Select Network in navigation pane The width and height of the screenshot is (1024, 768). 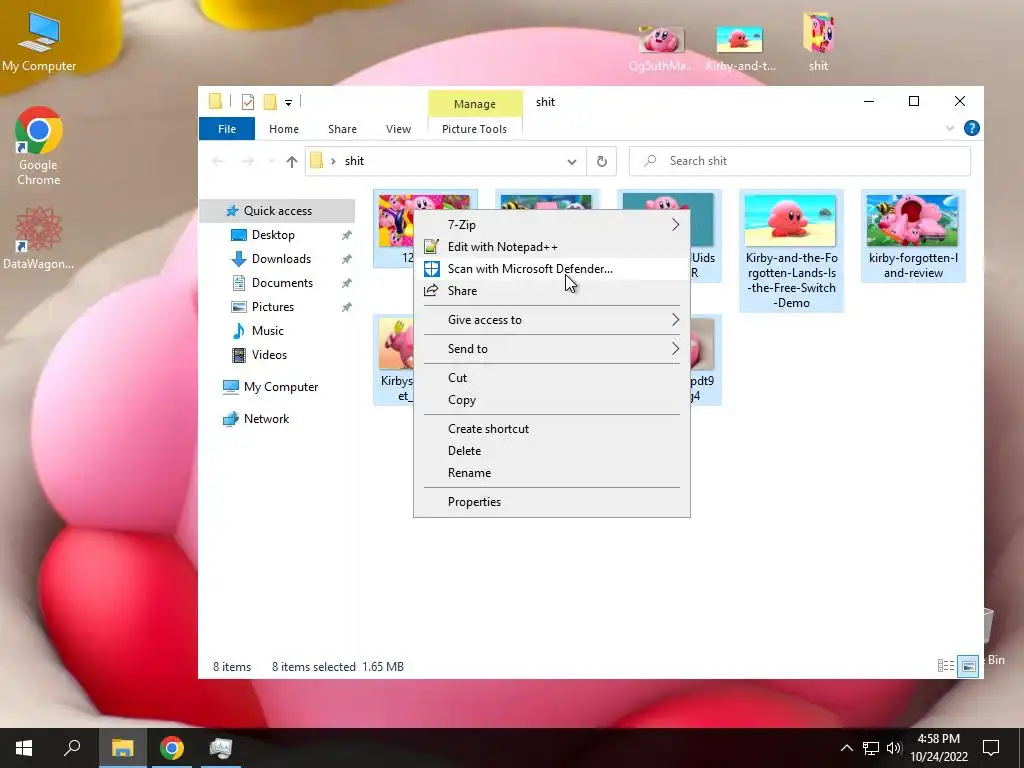point(266,419)
